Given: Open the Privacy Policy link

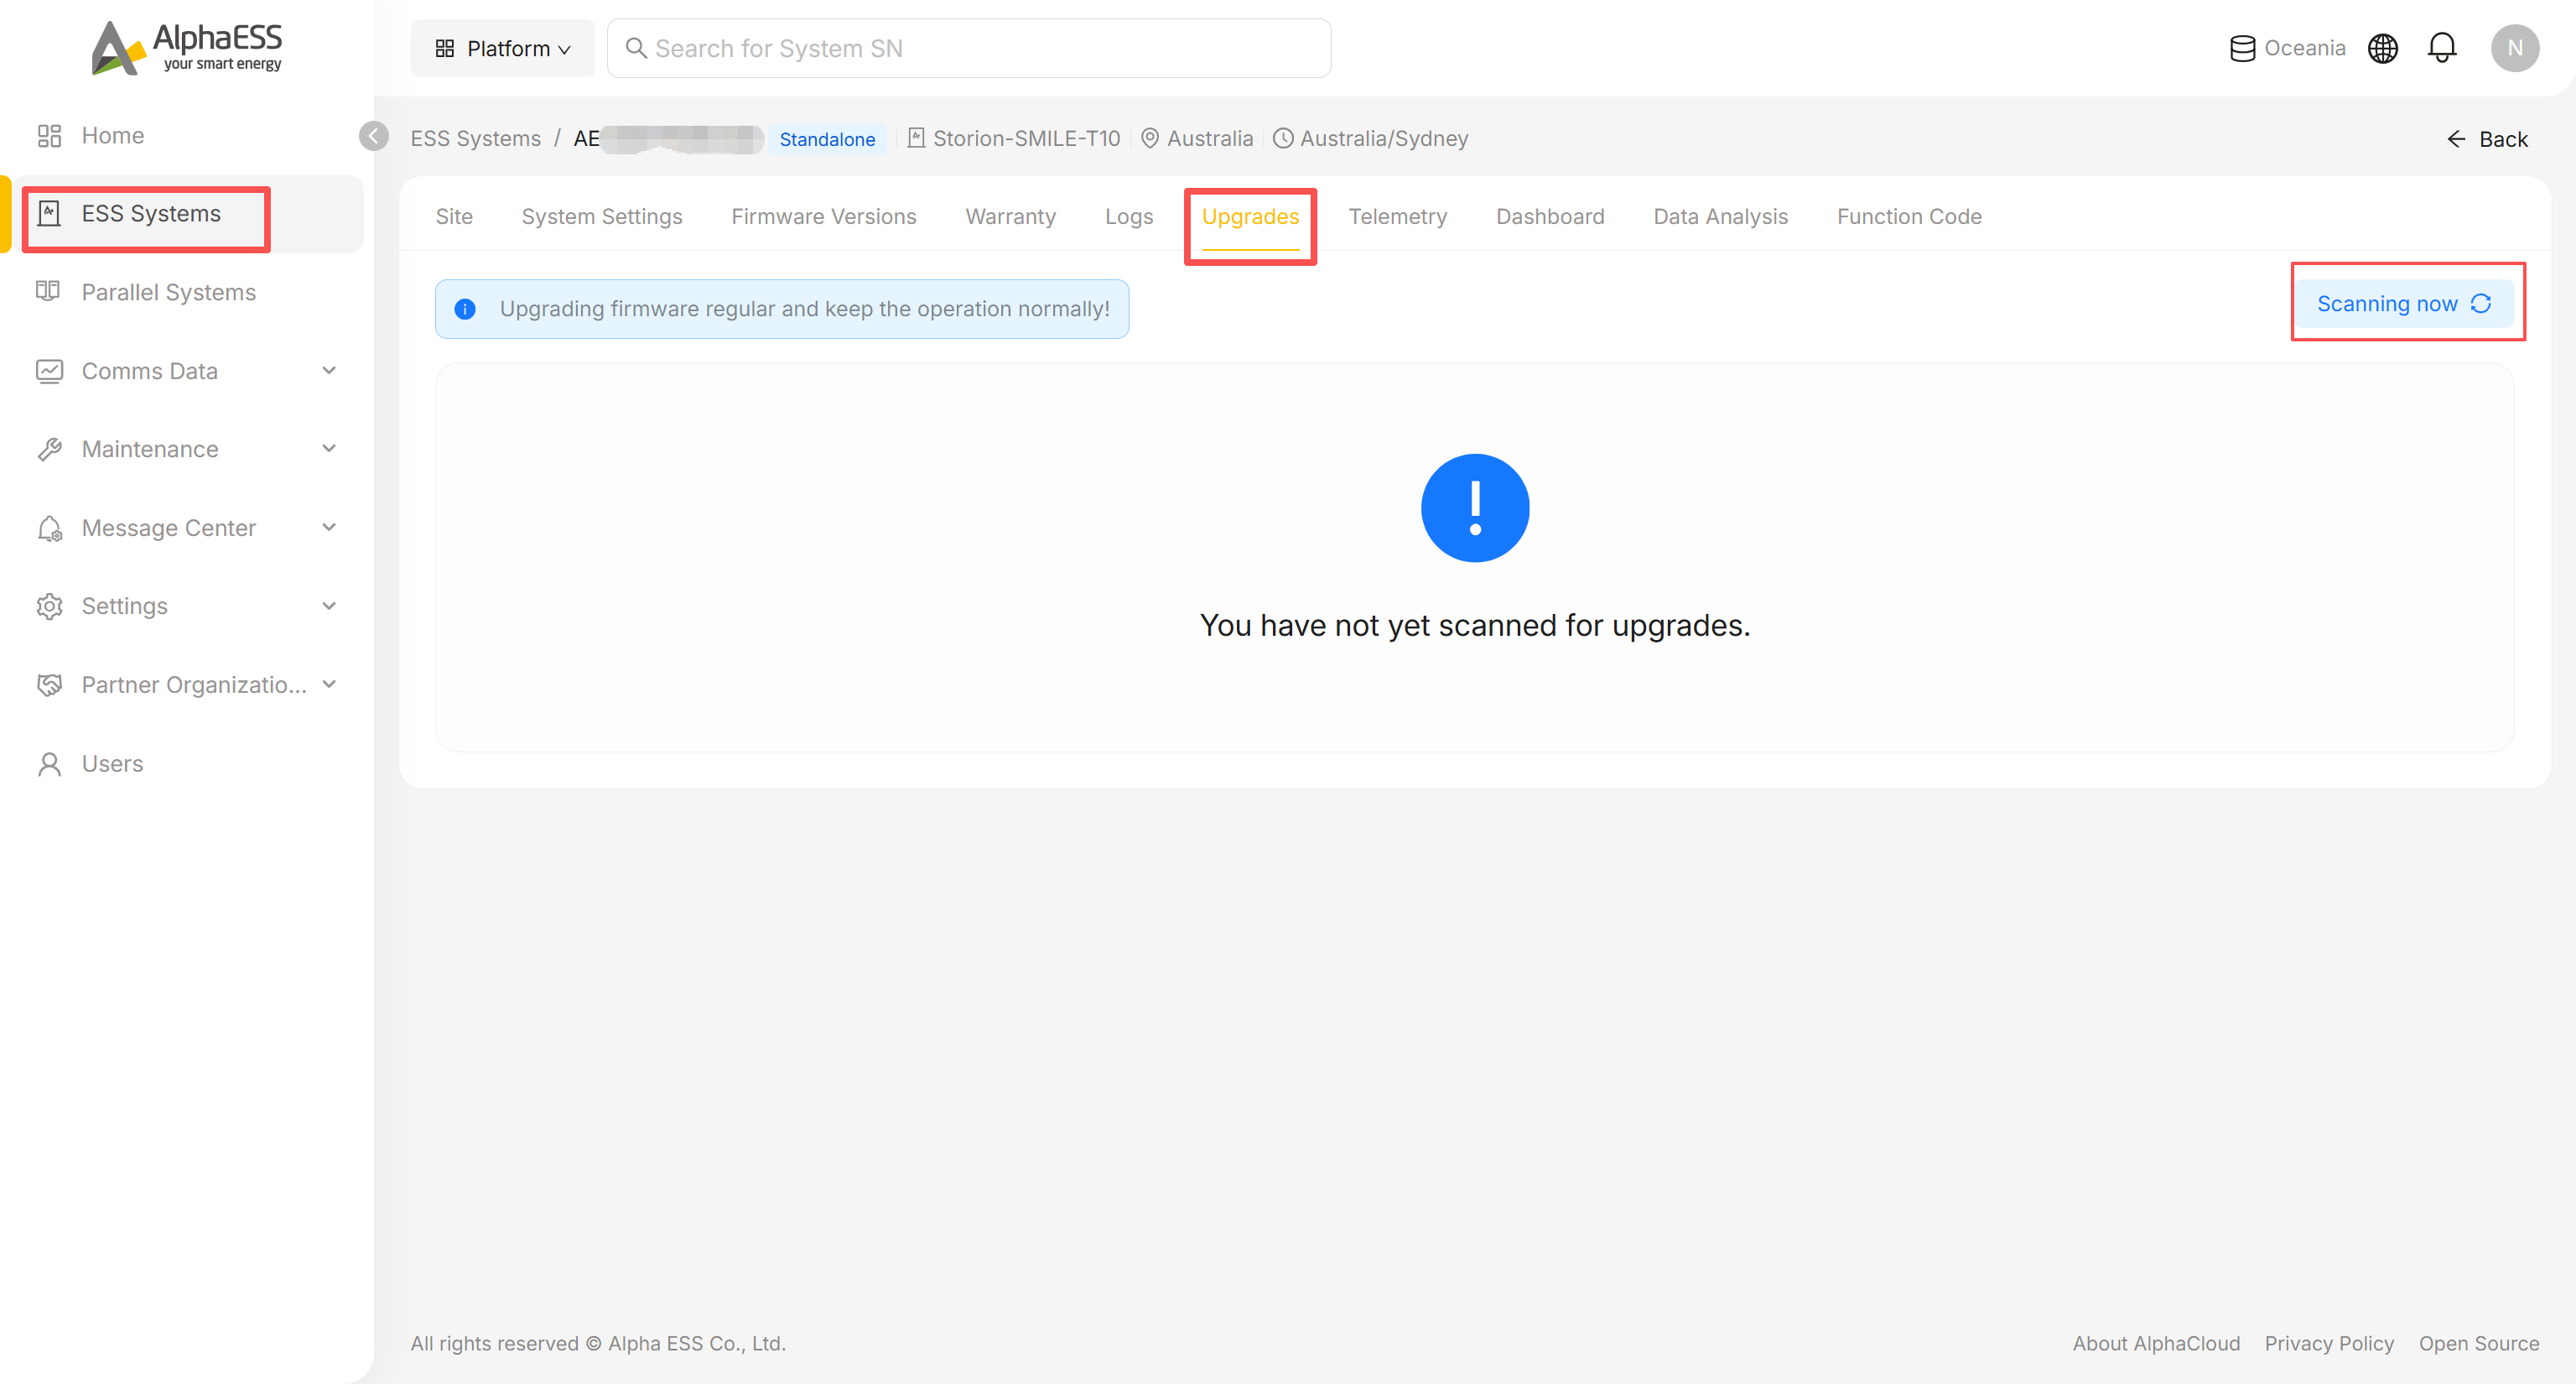Looking at the screenshot, I should pyautogui.click(x=2329, y=1343).
